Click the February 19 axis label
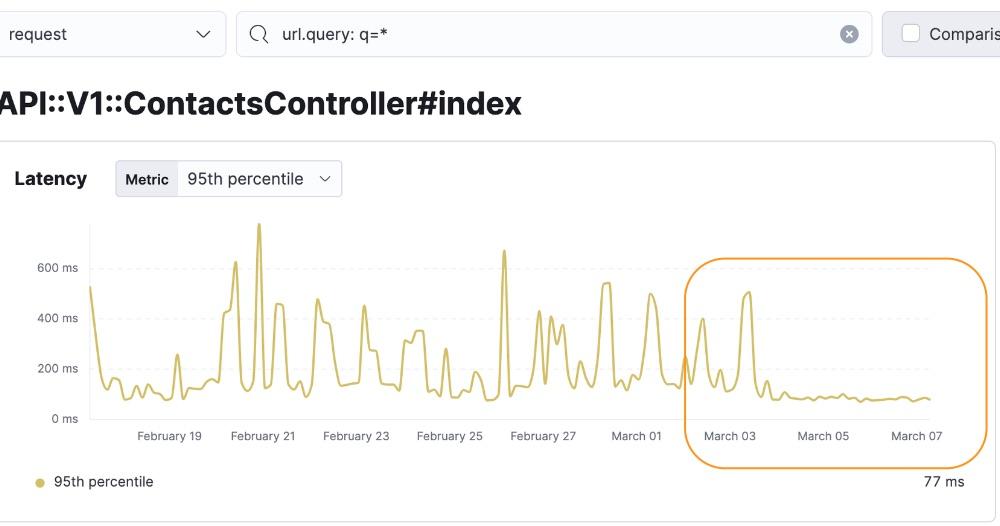The width and height of the screenshot is (1000, 526). click(x=169, y=436)
